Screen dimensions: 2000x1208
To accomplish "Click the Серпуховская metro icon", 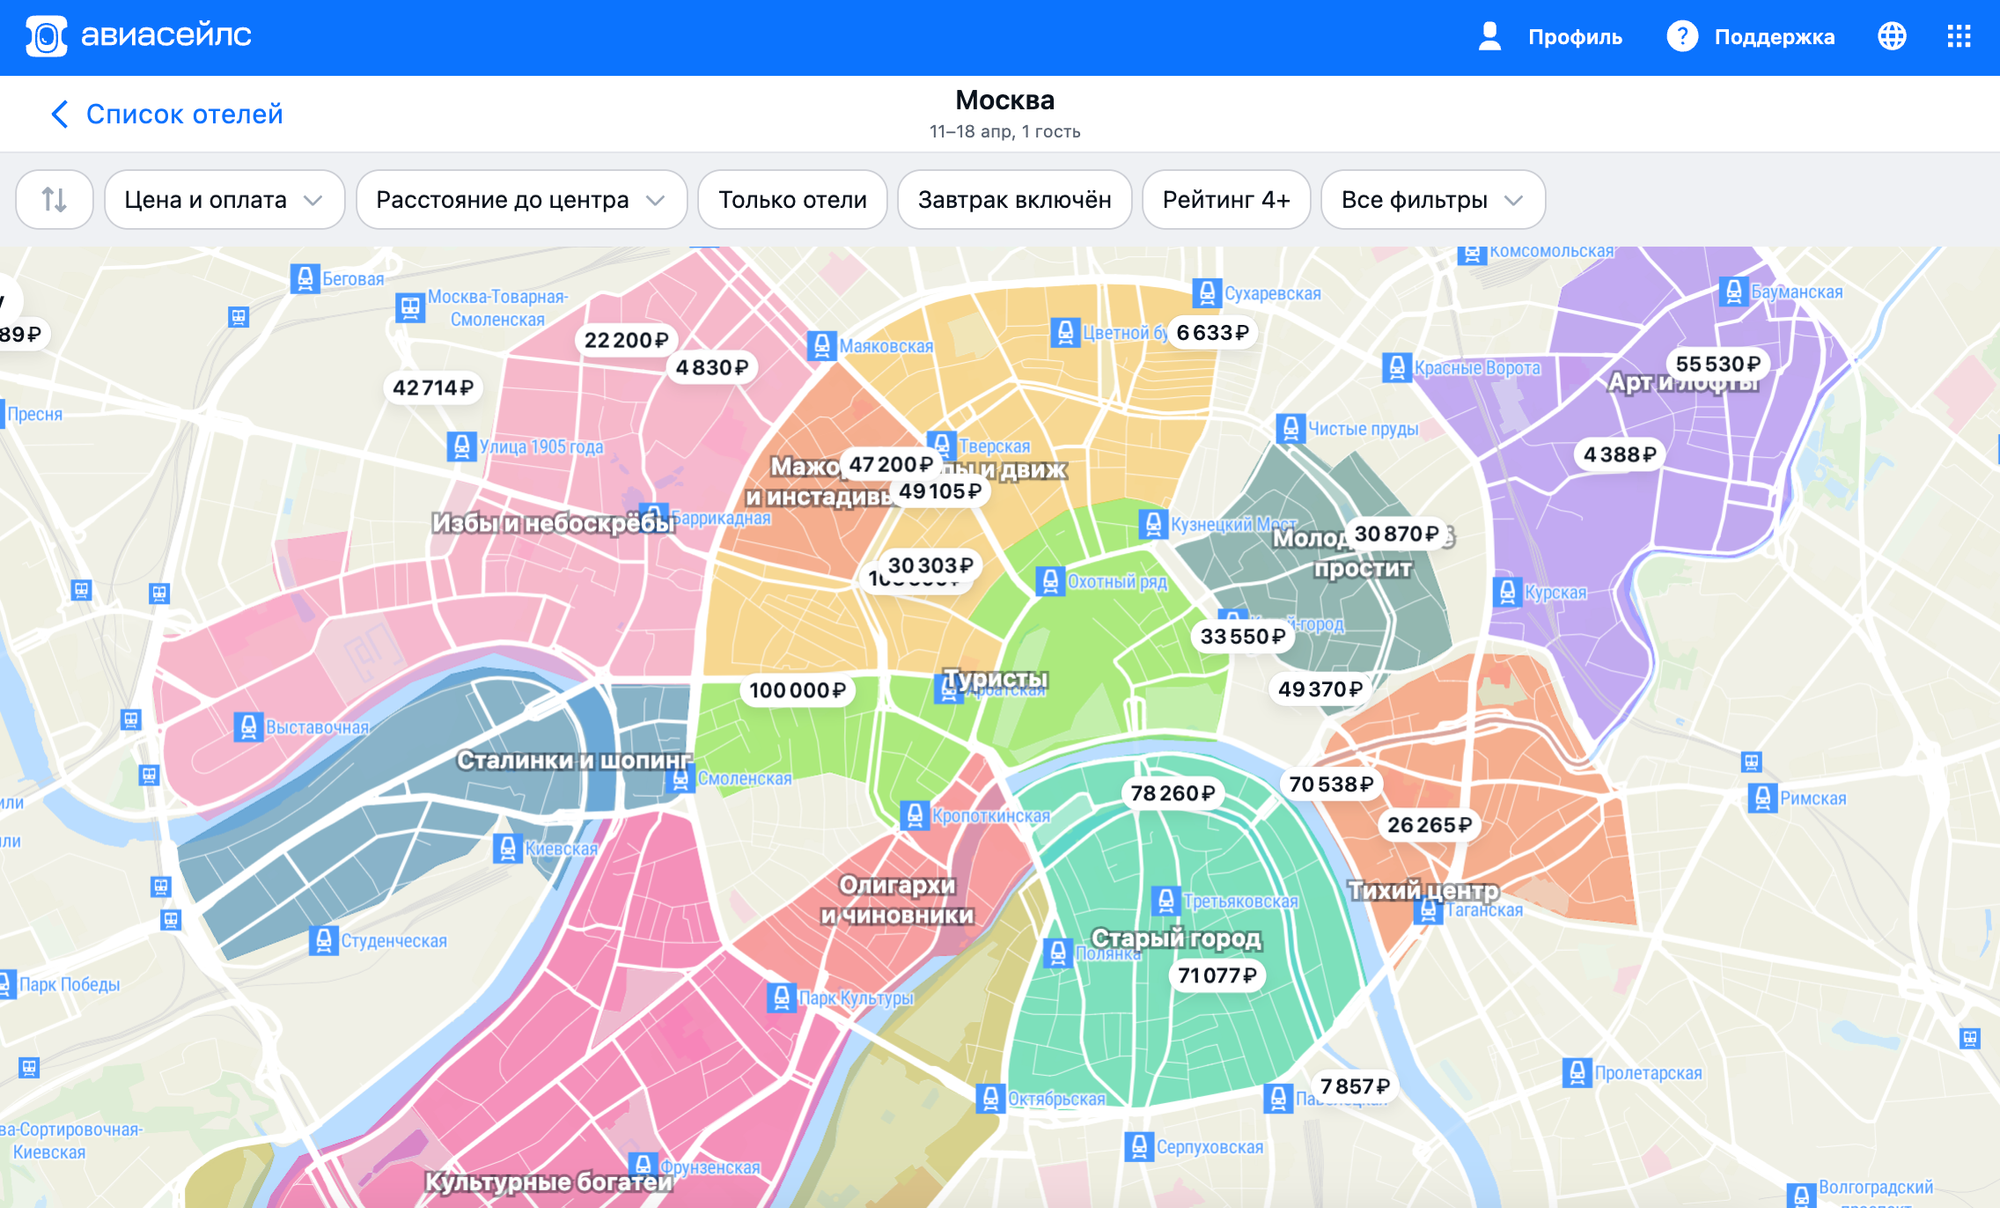I will pyautogui.click(x=1138, y=1146).
